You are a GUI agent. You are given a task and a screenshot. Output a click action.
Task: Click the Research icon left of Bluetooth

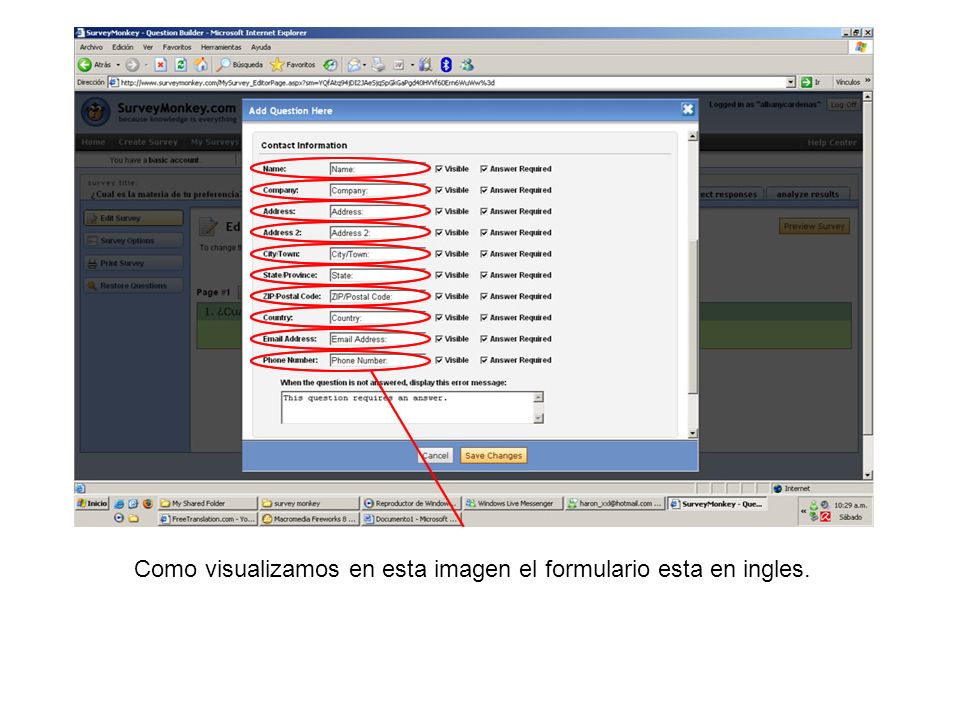tap(426, 64)
